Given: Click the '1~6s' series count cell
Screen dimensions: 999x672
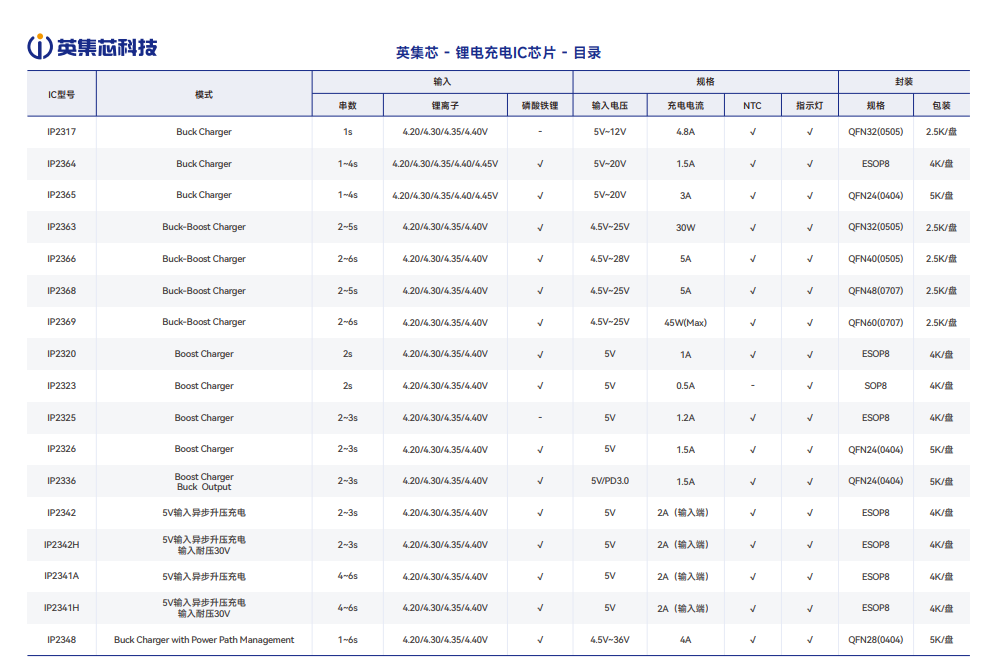Looking at the screenshot, I should (x=348, y=640).
